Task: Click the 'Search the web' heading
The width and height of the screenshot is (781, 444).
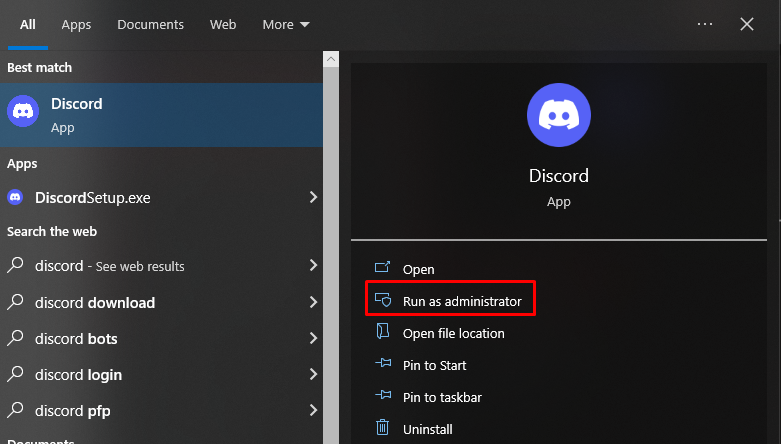Action: (52, 232)
